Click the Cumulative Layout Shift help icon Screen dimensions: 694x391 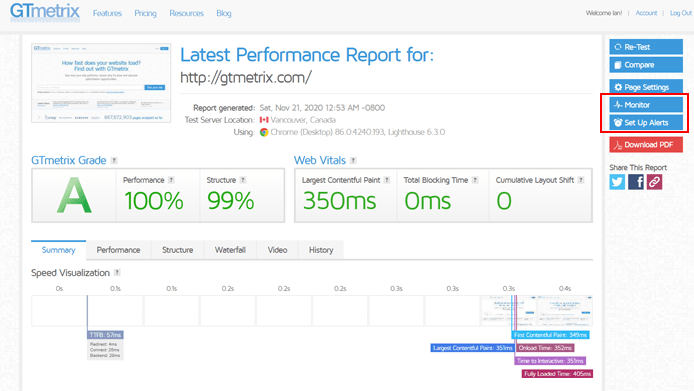pos(581,180)
